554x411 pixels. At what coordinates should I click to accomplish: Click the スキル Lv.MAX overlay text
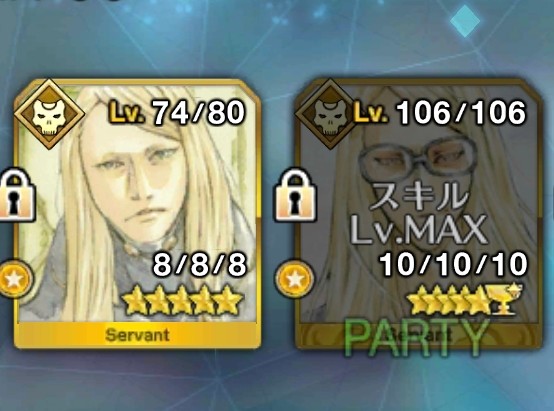point(419,213)
